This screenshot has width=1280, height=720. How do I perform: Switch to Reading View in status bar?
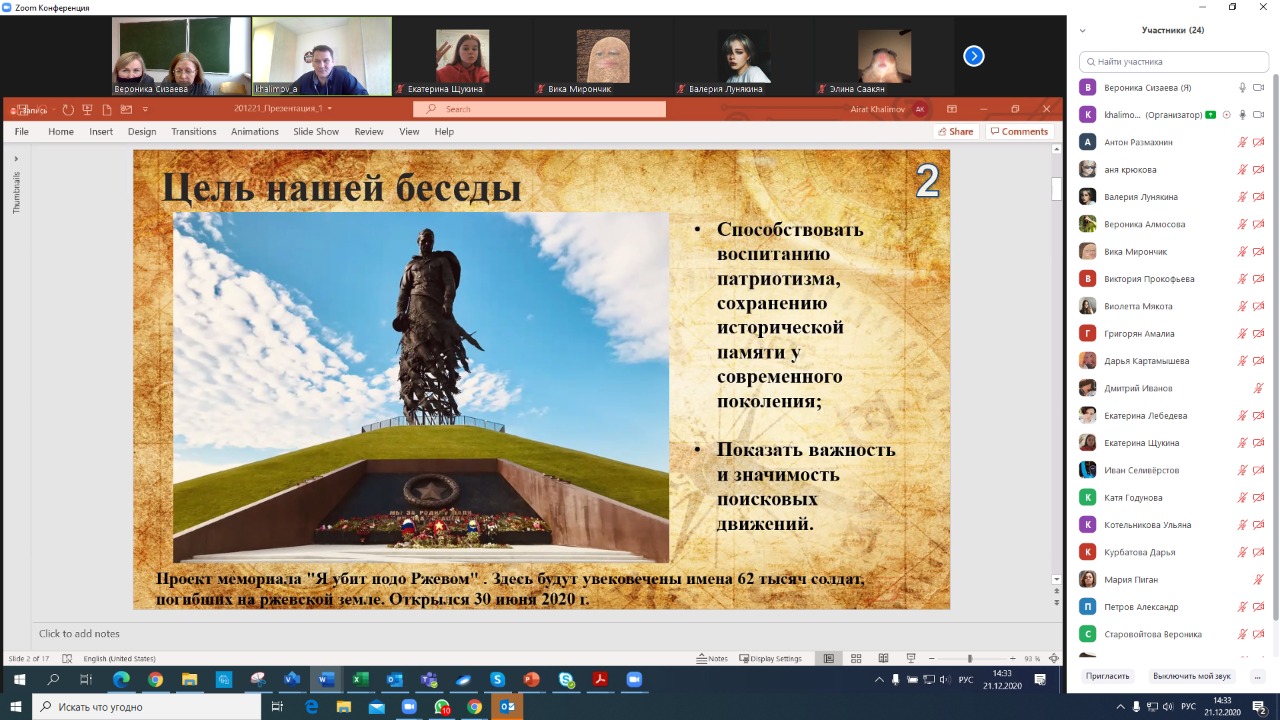pyautogui.click(x=883, y=659)
